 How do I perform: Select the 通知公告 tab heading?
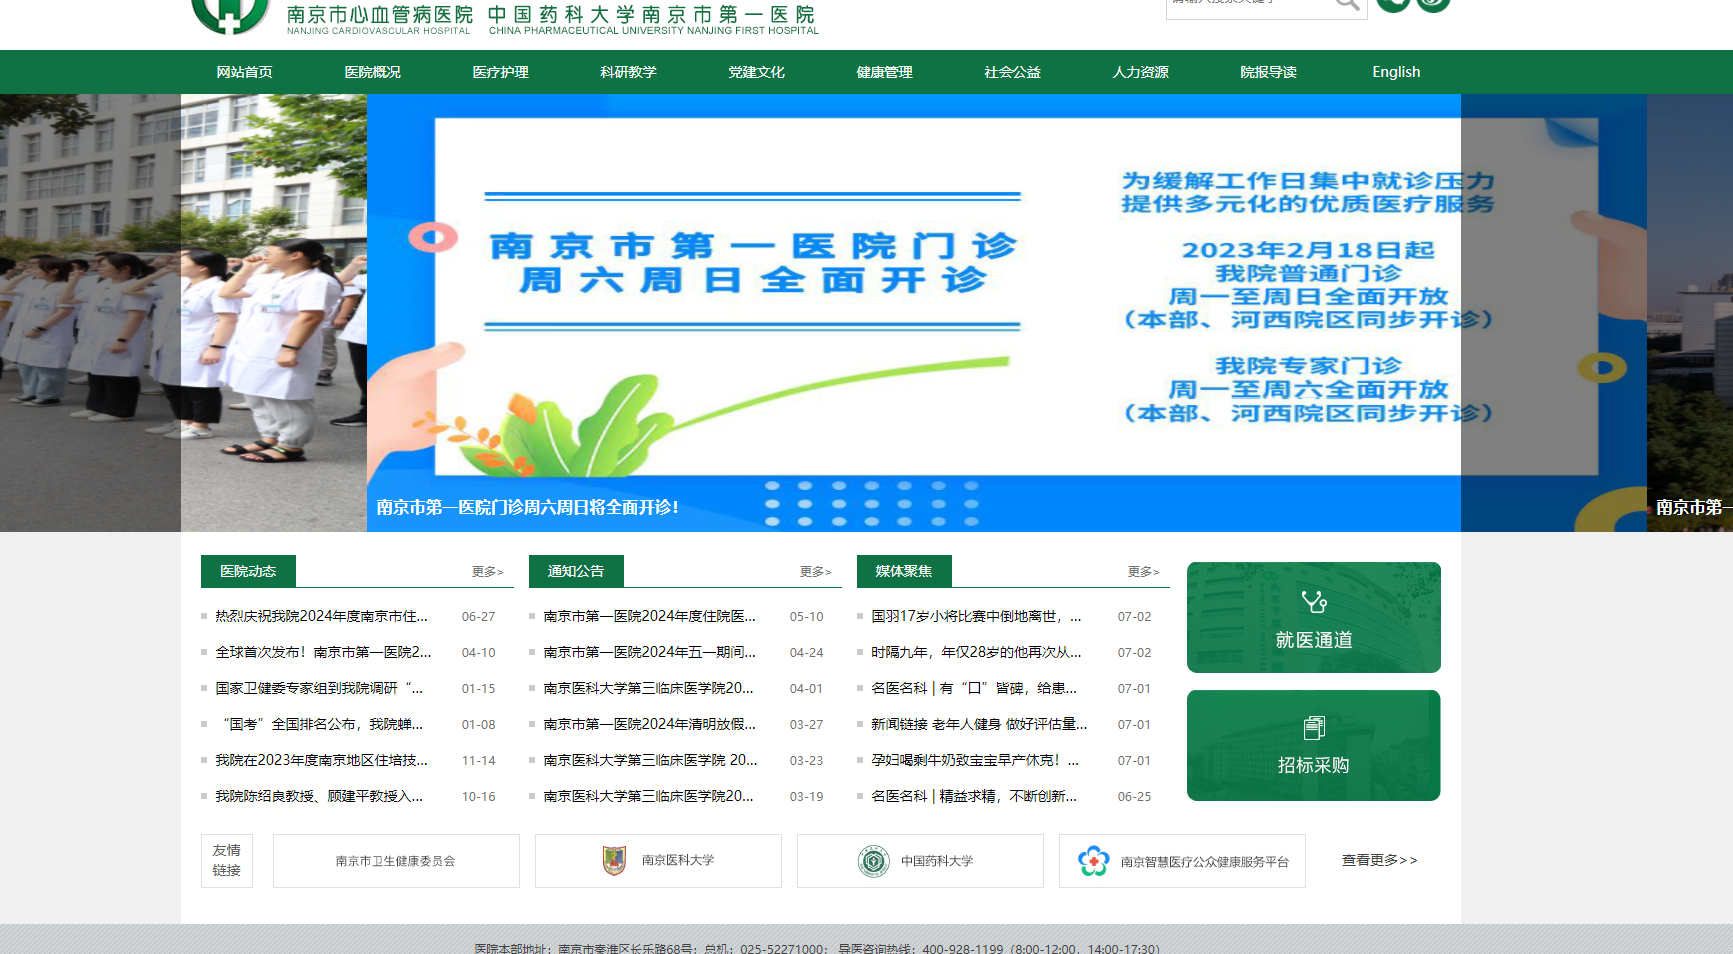[x=576, y=571]
